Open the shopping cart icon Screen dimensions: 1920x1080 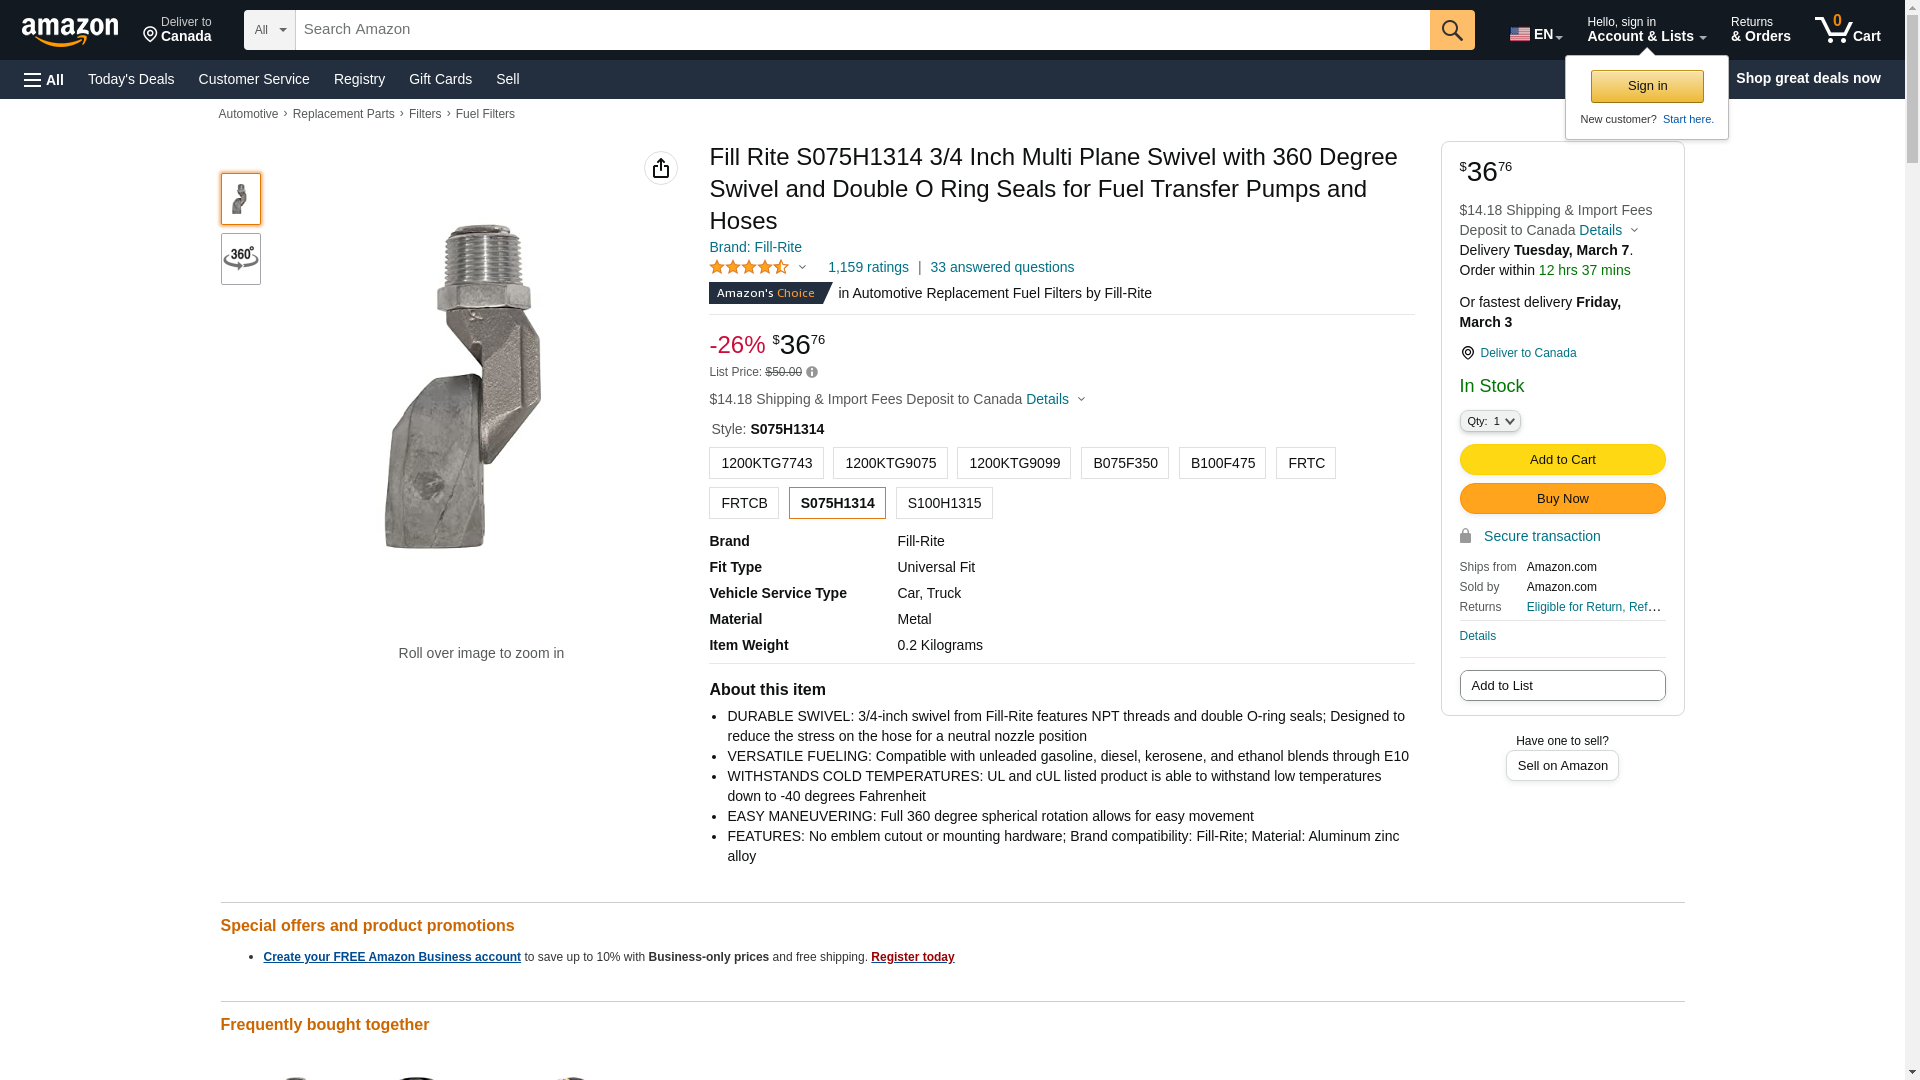pyautogui.click(x=1846, y=30)
